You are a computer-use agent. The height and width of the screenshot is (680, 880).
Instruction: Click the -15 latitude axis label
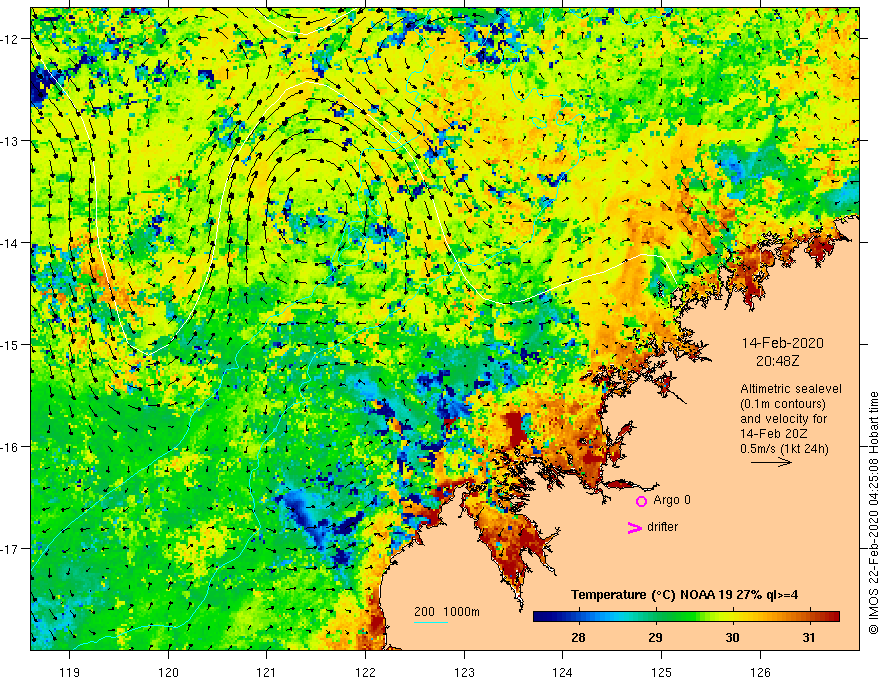[11, 344]
